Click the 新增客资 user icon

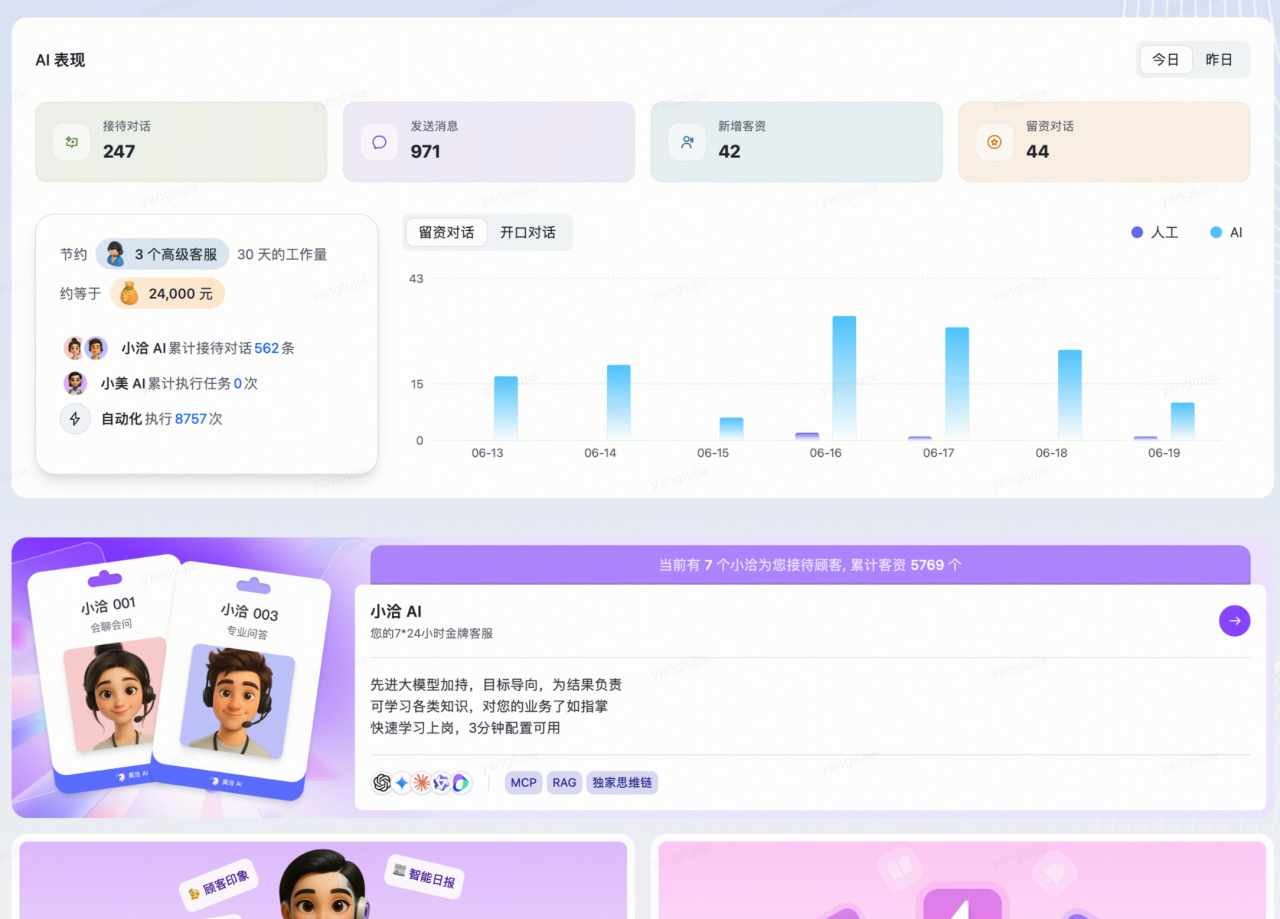tap(687, 142)
